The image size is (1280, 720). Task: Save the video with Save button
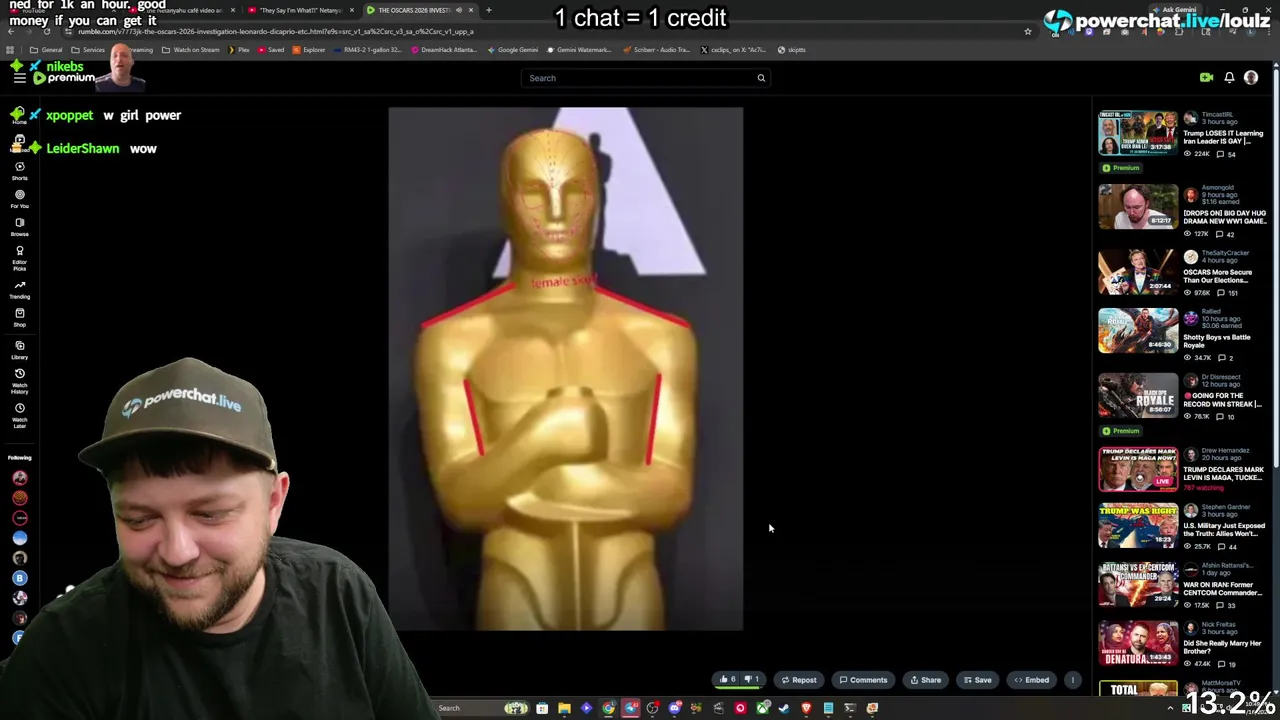pyautogui.click(x=977, y=680)
